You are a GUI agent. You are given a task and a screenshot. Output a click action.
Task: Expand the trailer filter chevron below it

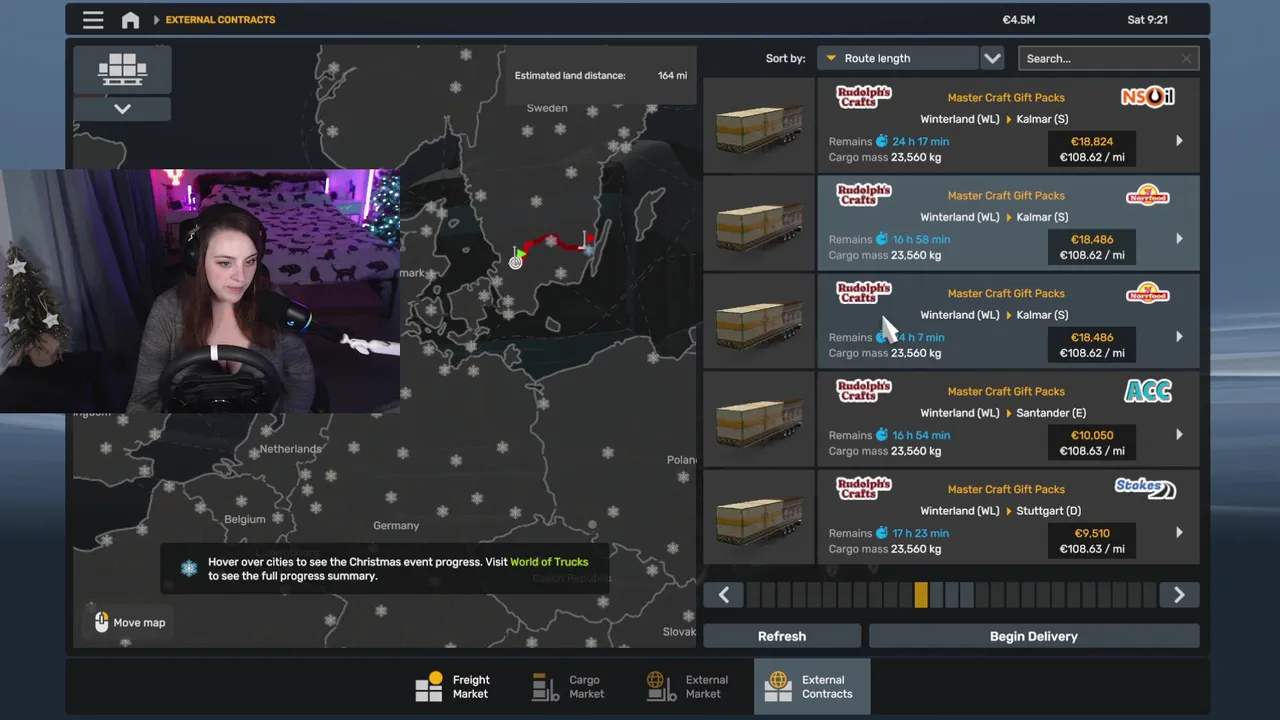(122, 109)
